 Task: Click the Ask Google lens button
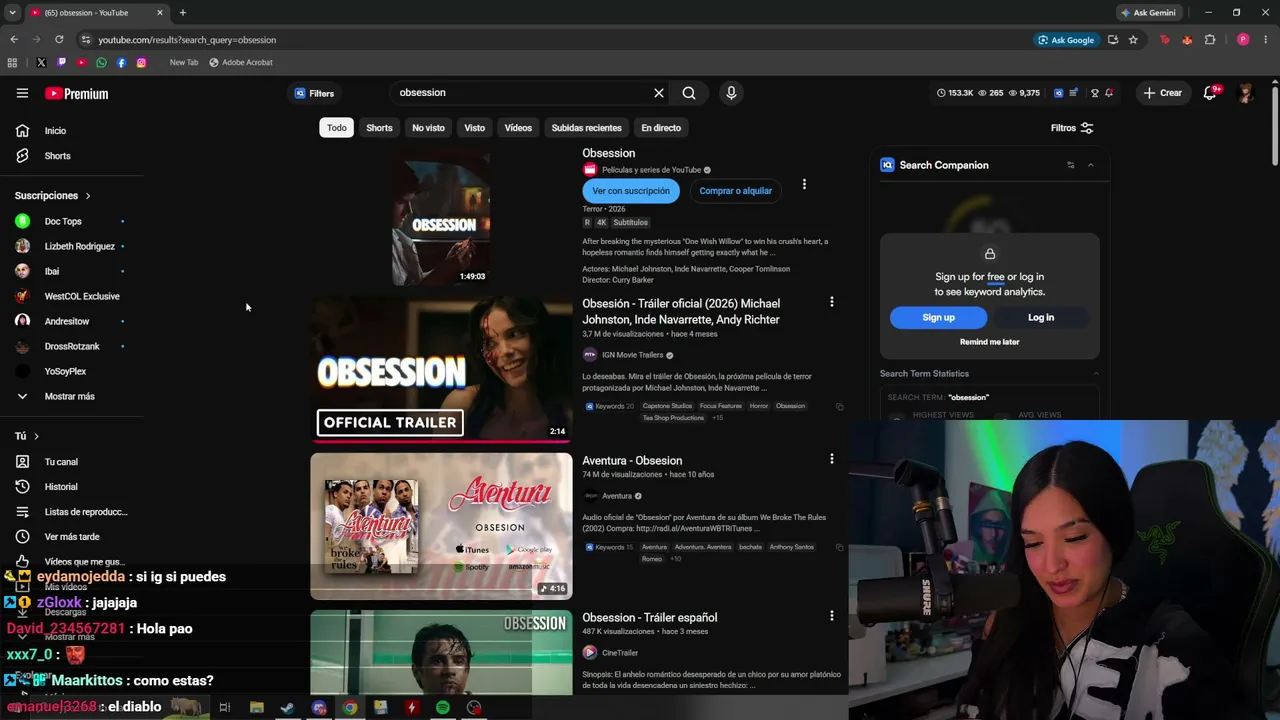point(1066,40)
